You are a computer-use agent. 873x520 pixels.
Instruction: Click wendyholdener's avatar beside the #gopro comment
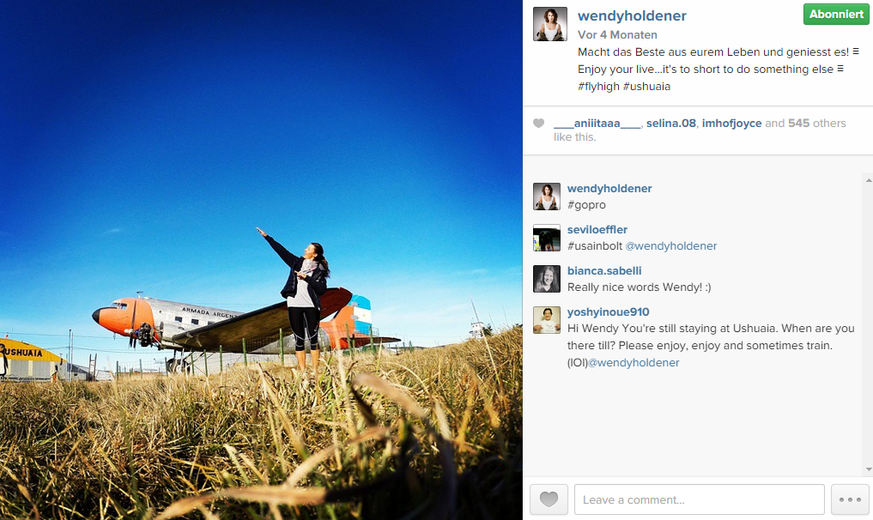click(547, 197)
